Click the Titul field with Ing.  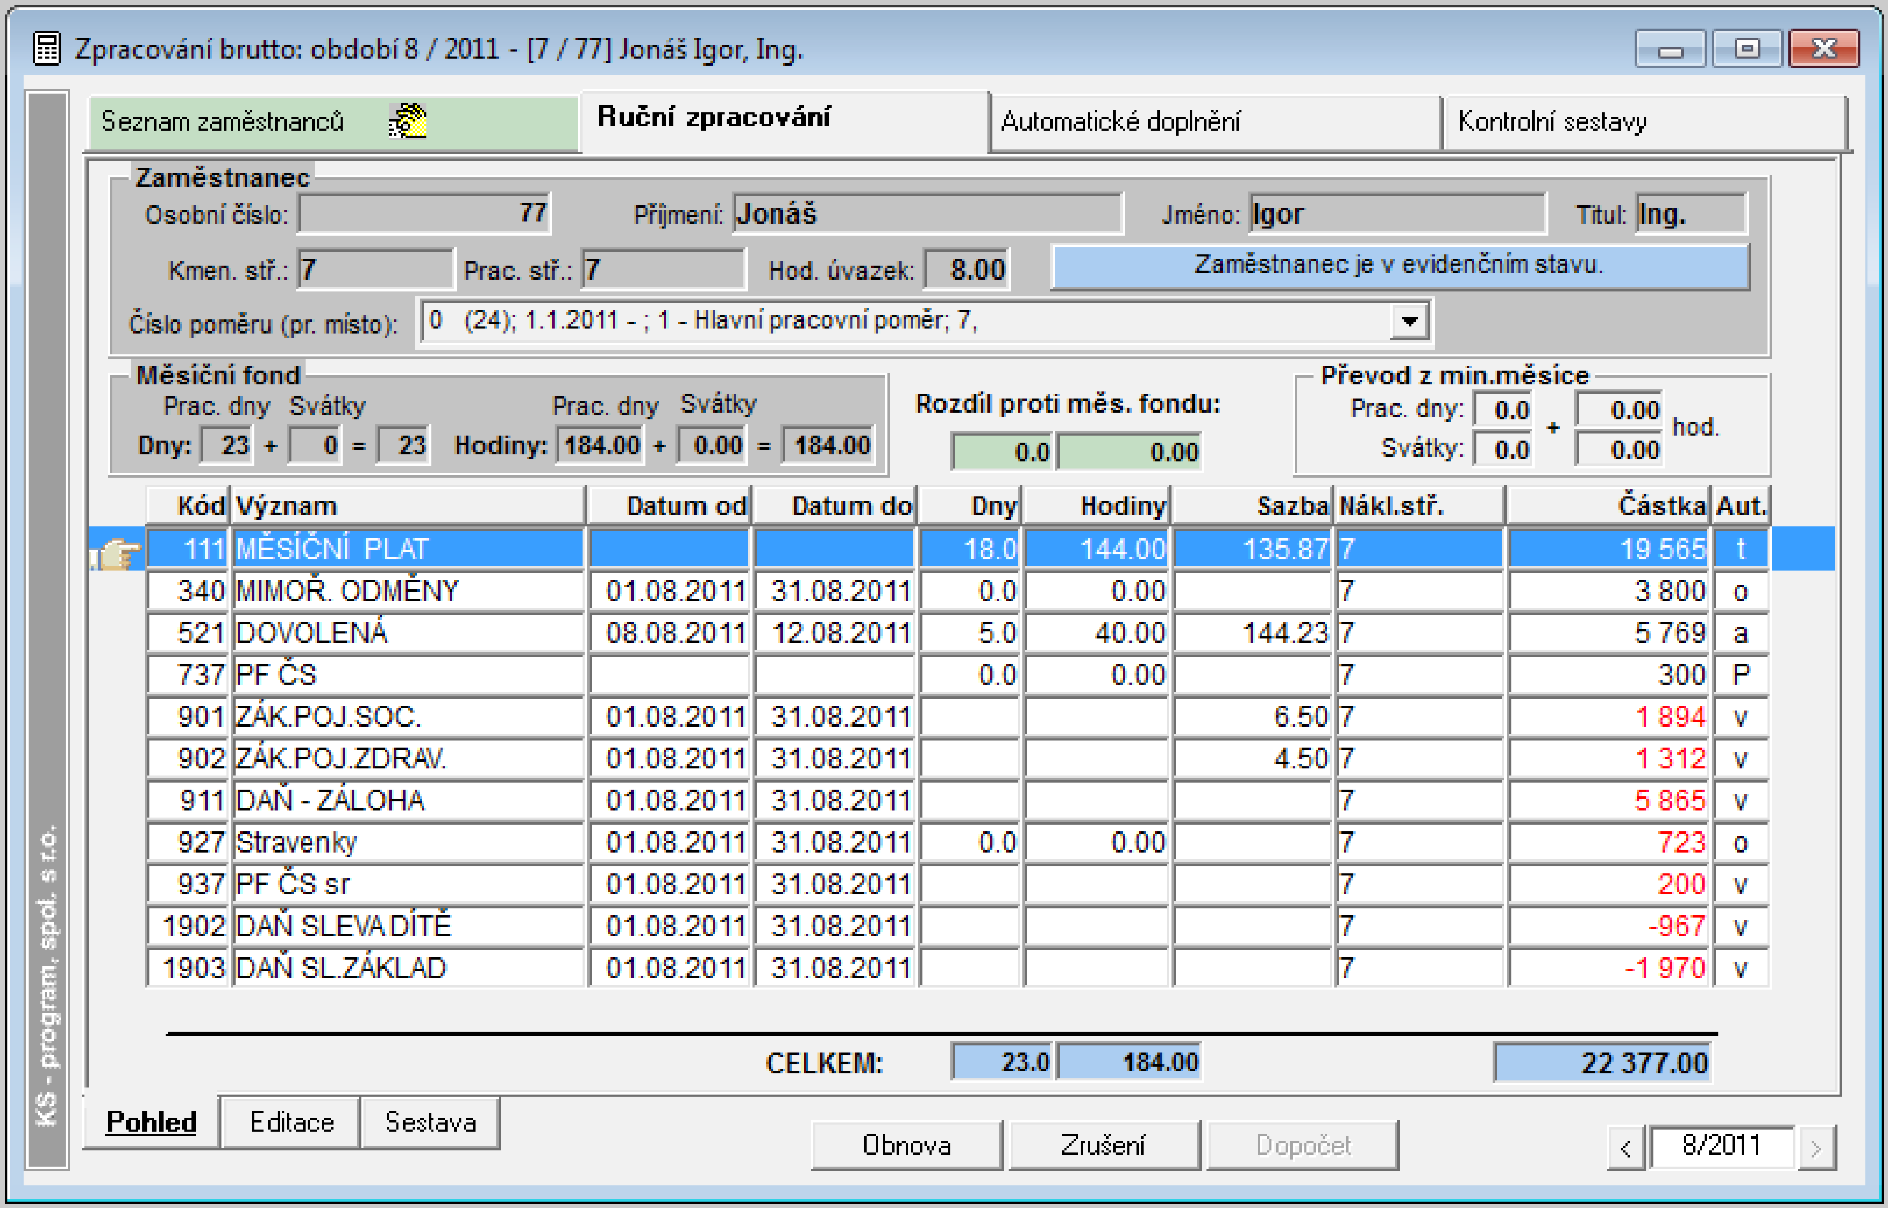(x=1691, y=214)
